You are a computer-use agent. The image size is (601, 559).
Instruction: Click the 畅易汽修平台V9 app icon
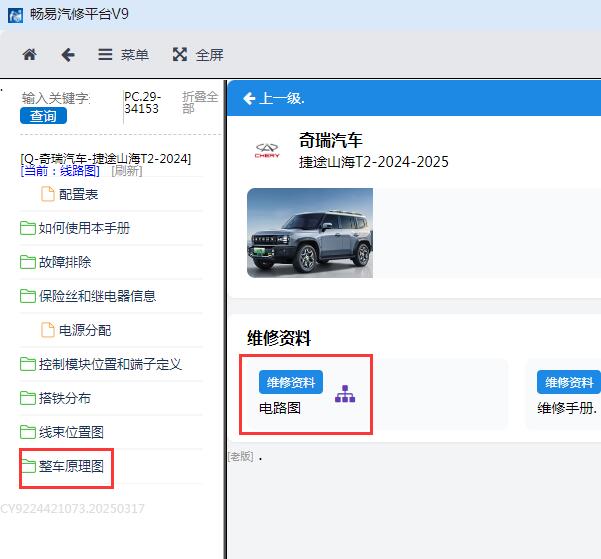[15, 16]
